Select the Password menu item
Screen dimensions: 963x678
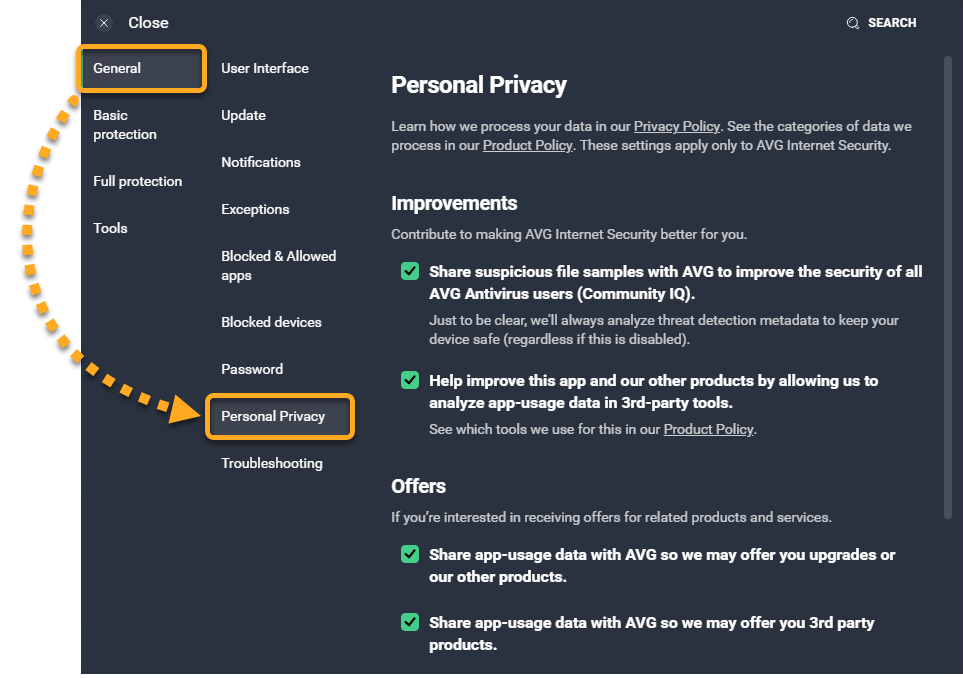(252, 369)
